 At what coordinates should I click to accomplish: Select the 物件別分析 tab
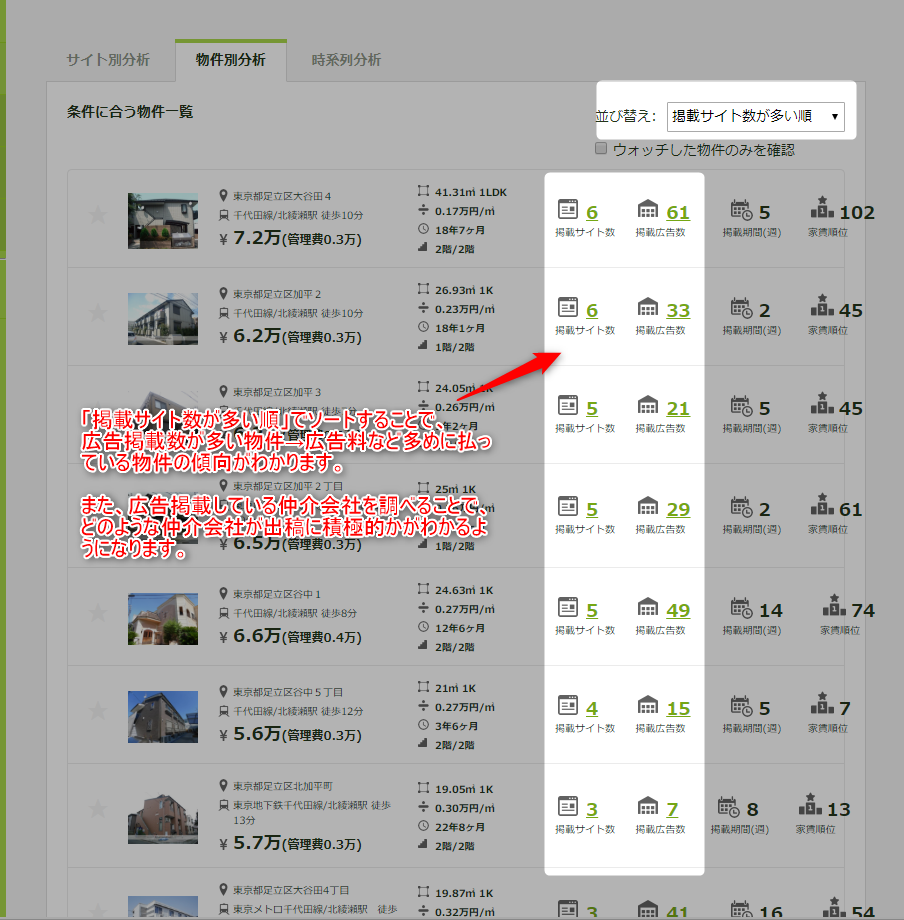(x=231, y=60)
